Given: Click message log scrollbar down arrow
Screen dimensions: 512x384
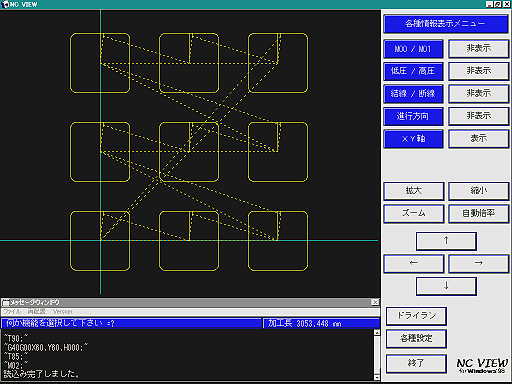Looking at the screenshot, I should click(x=377, y=377).
